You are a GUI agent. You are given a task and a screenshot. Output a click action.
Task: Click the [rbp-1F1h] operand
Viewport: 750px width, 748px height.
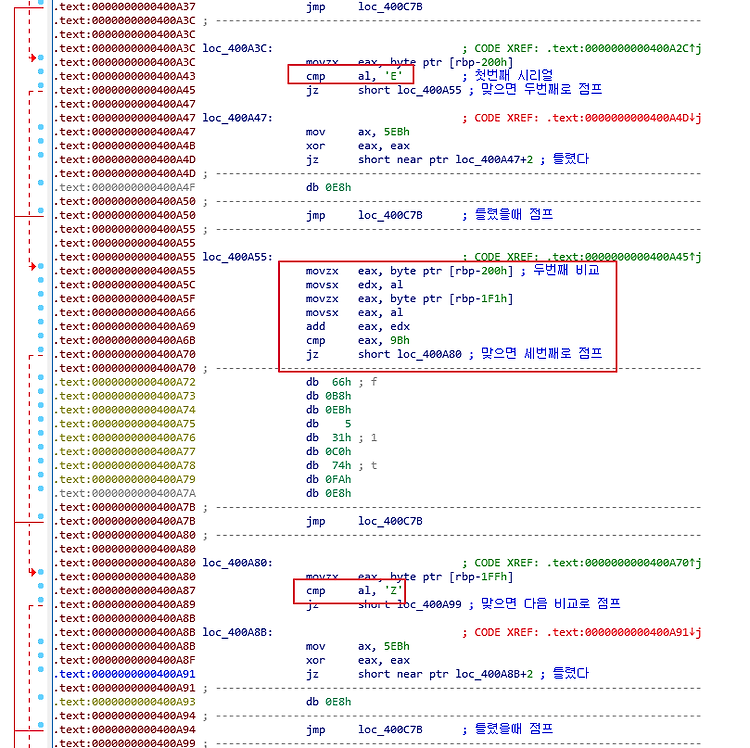click(480, 298)
